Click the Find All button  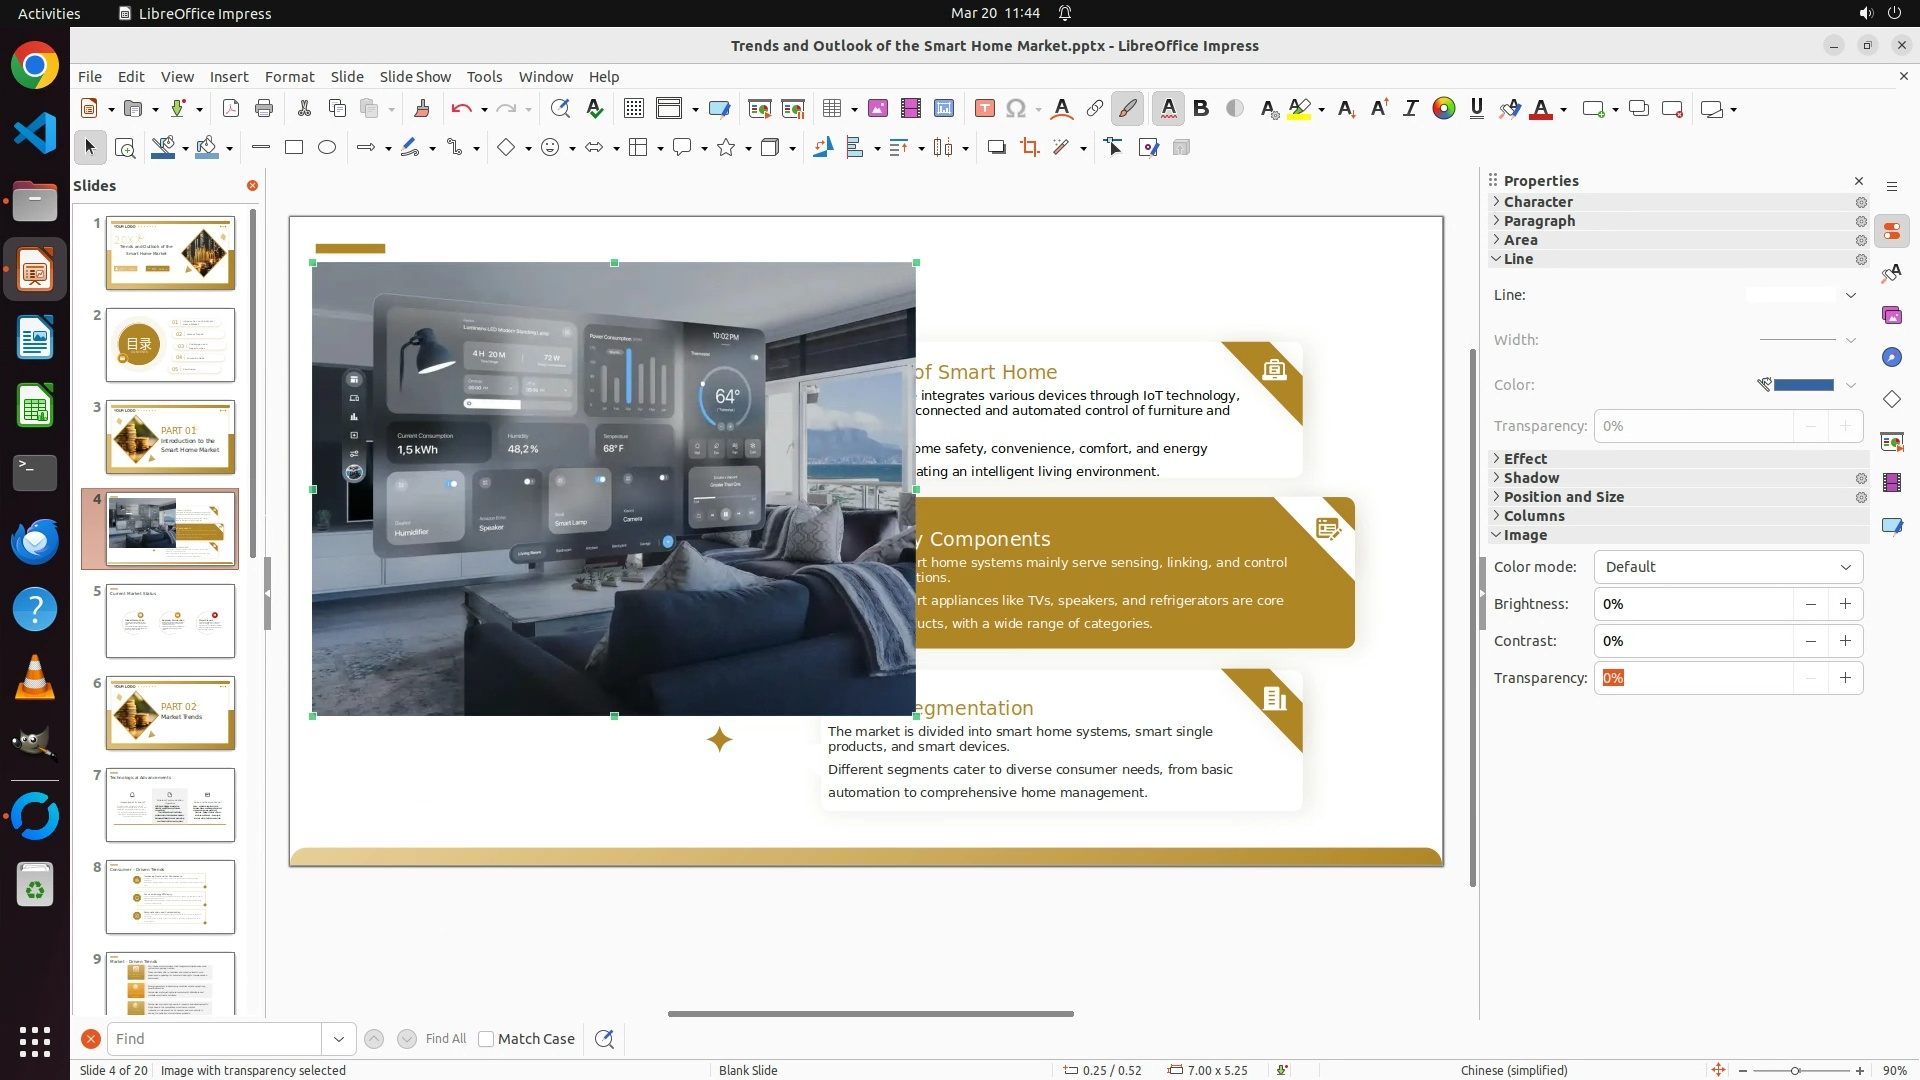[445, 1039]
